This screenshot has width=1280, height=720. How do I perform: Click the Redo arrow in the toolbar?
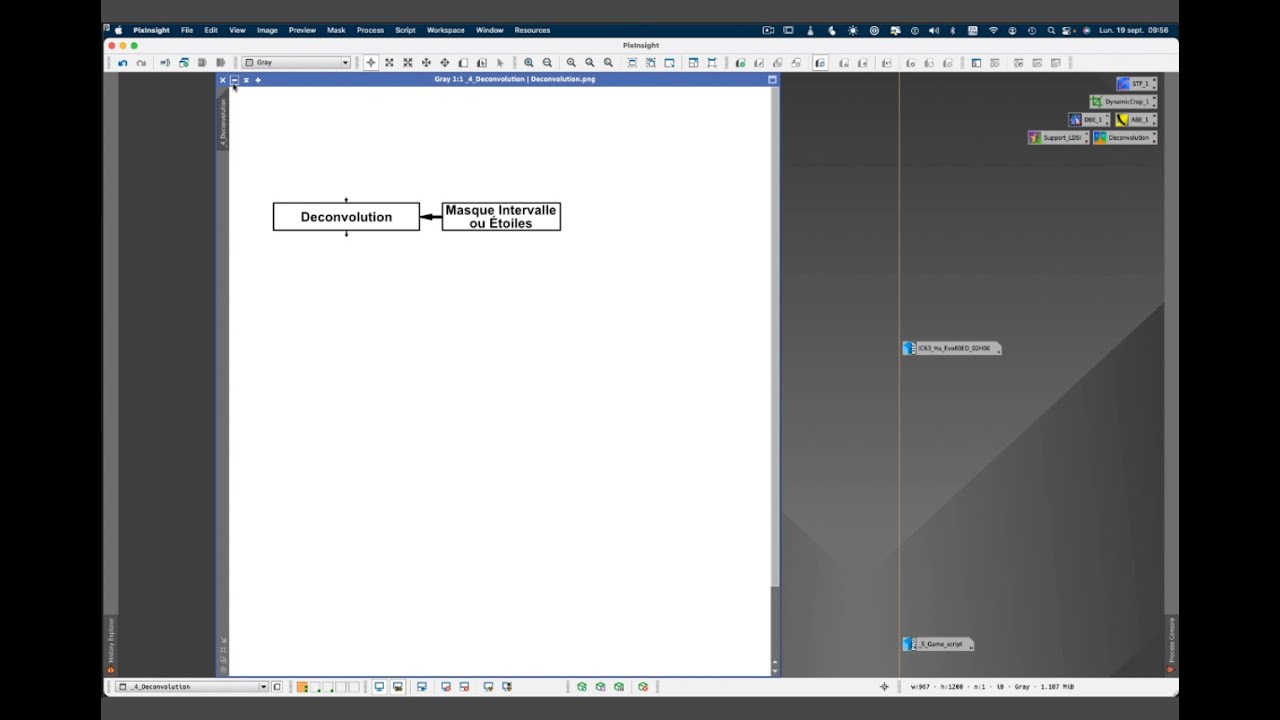pyautogui.click(x=141, y=63)
